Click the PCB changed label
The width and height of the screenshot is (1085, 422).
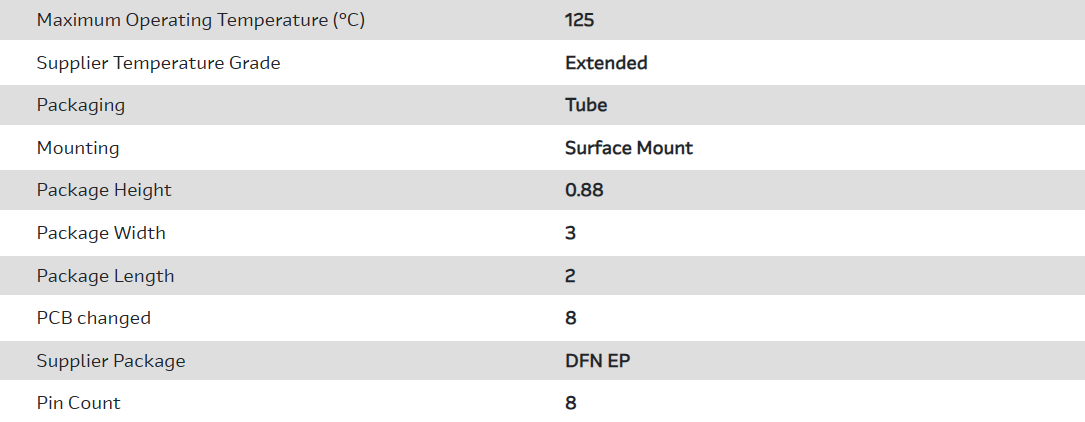click(x=94, y=318)
